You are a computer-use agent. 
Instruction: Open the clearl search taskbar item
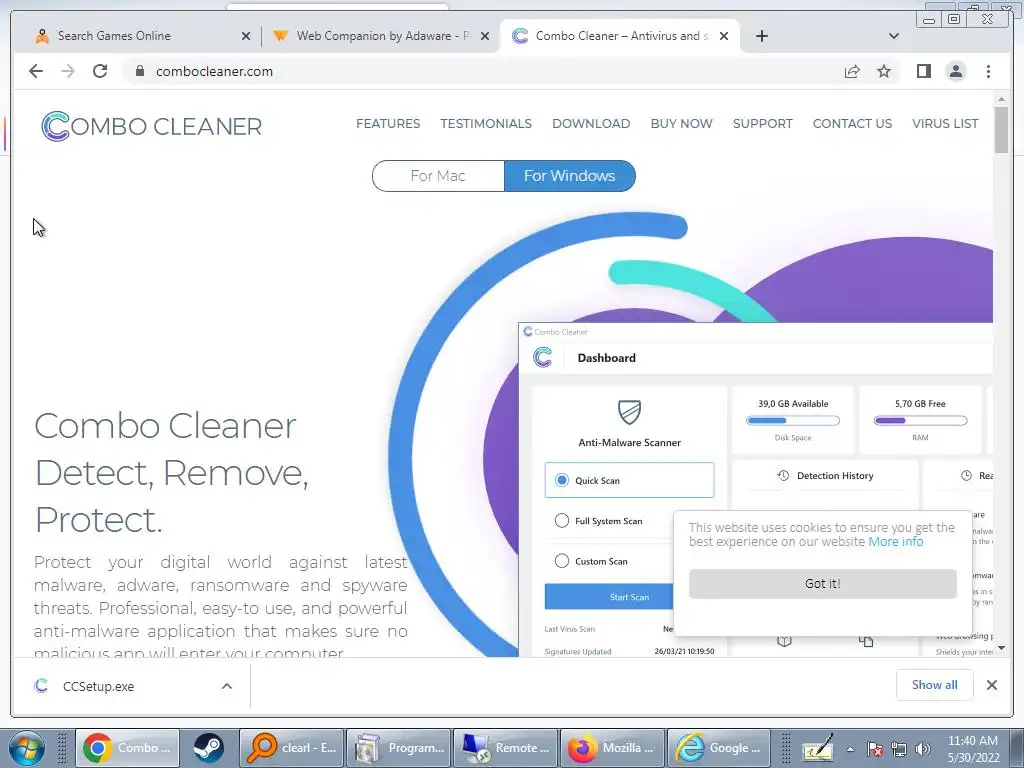pos(291,748)
